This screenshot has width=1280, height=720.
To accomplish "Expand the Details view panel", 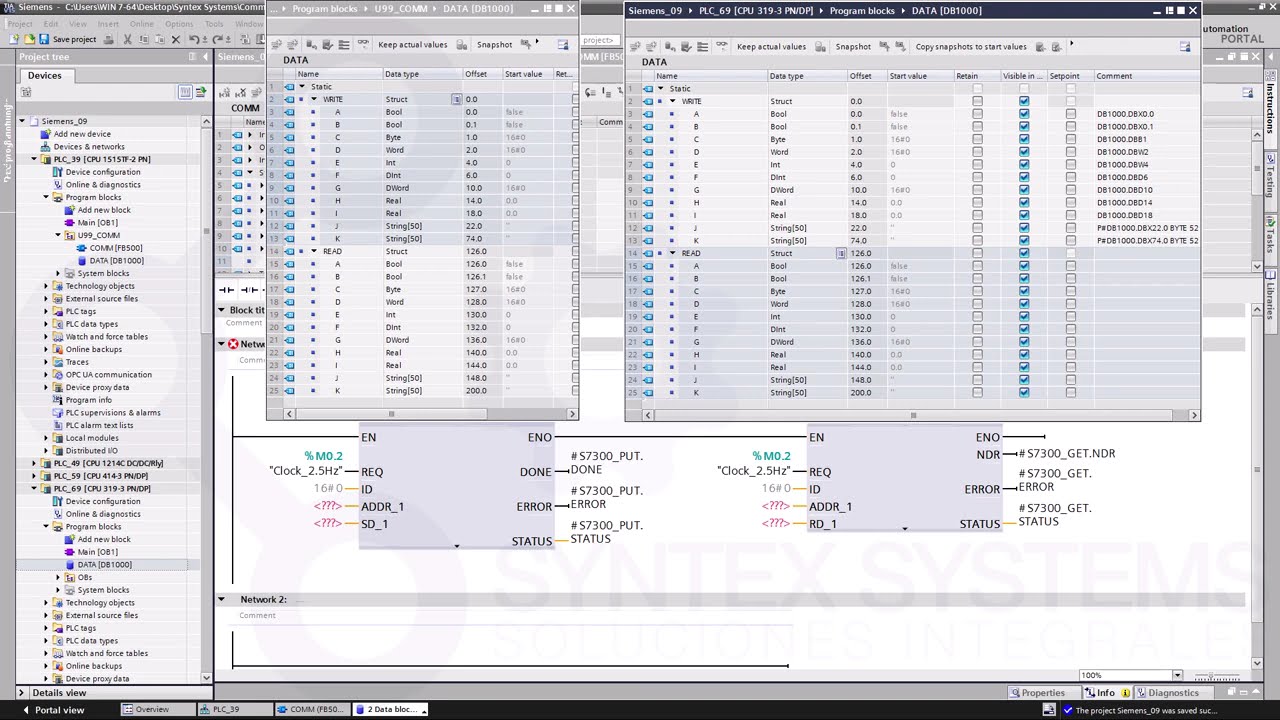I will (21, 692).
